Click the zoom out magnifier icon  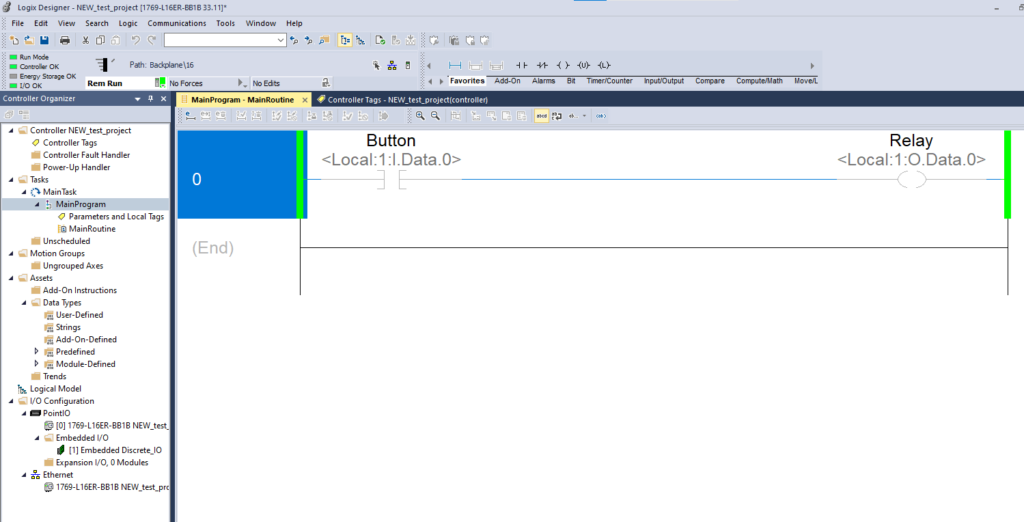tap(434, 116)
